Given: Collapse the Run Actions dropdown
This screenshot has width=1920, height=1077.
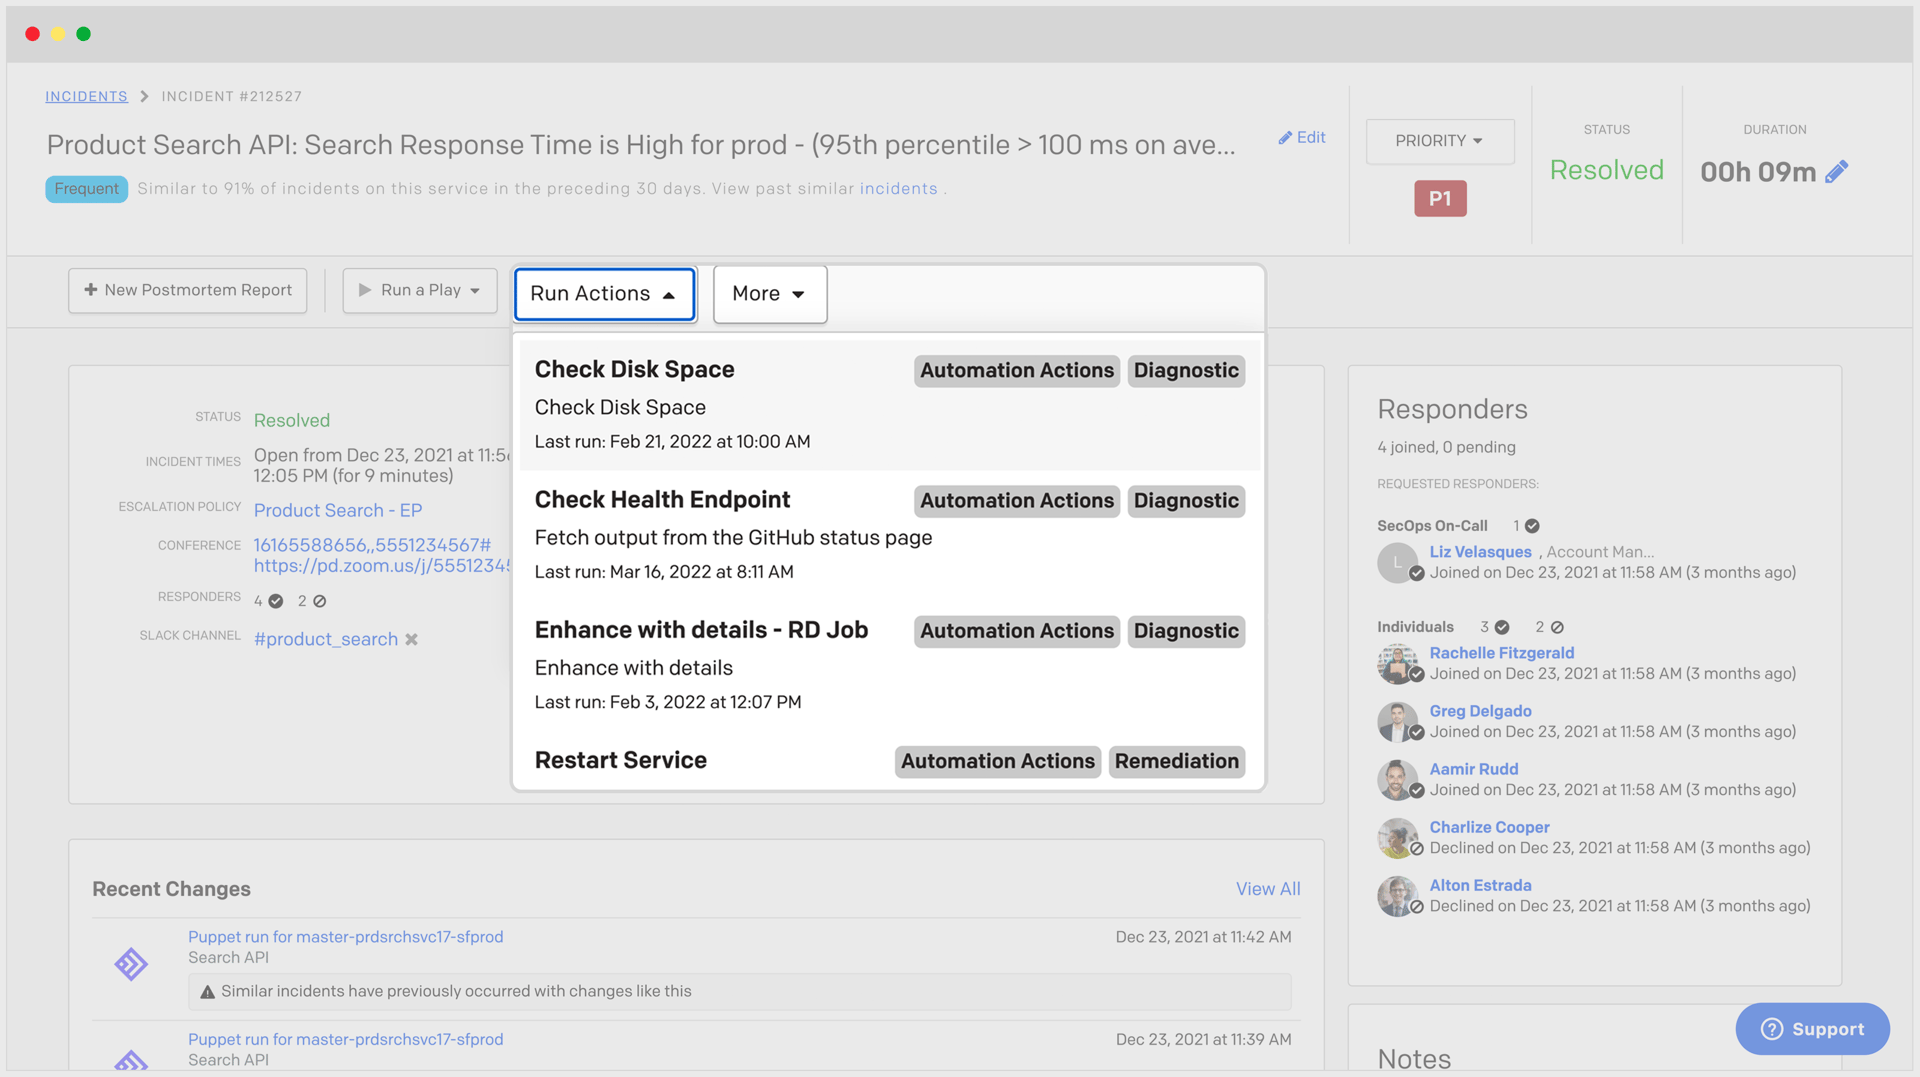Looking at the screenshot, I should click(x=604, y=293).
